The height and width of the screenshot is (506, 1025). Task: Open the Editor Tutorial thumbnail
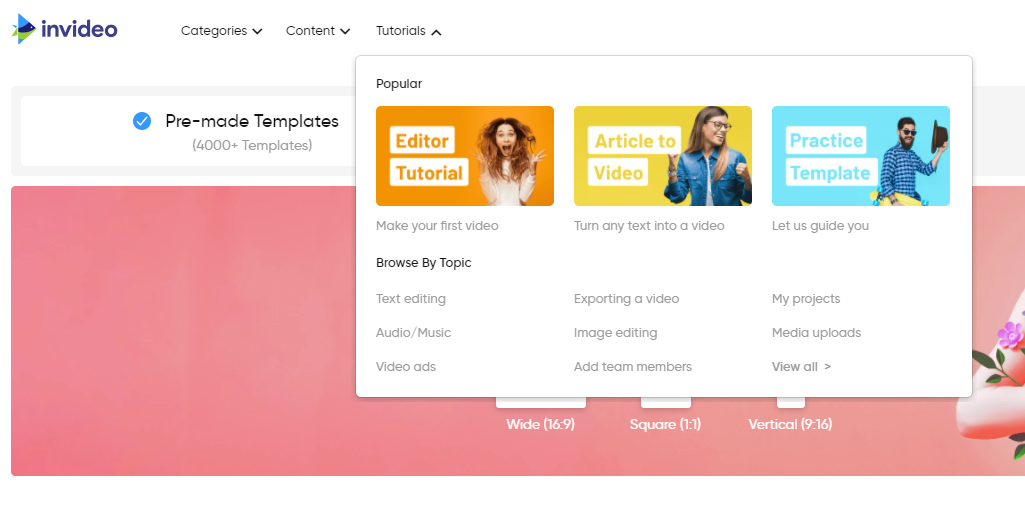pos(465,156)
